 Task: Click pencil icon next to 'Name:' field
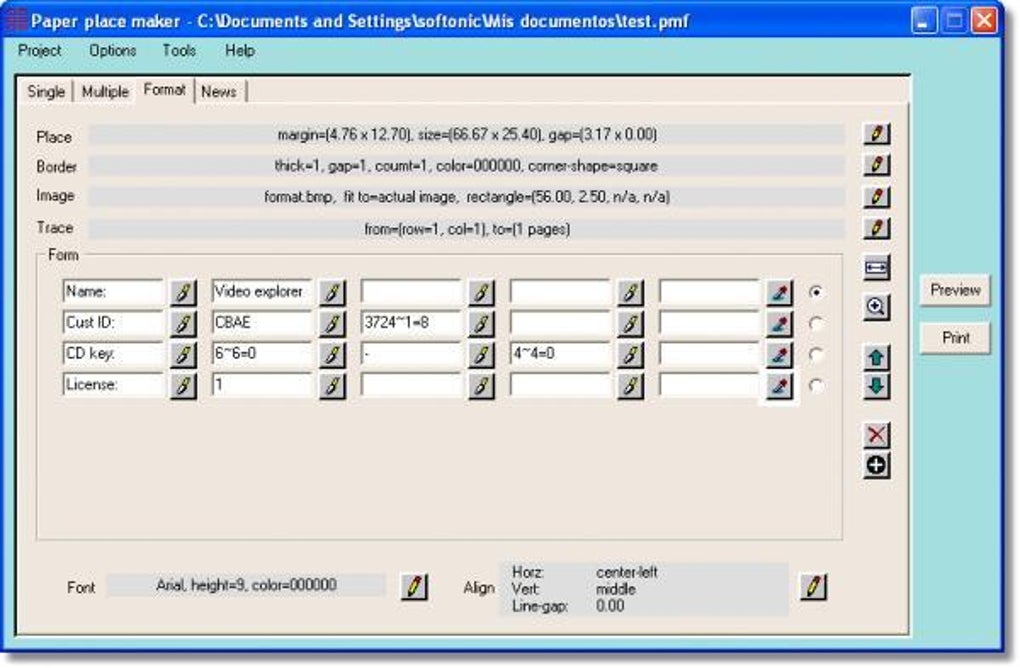(183, 293)
